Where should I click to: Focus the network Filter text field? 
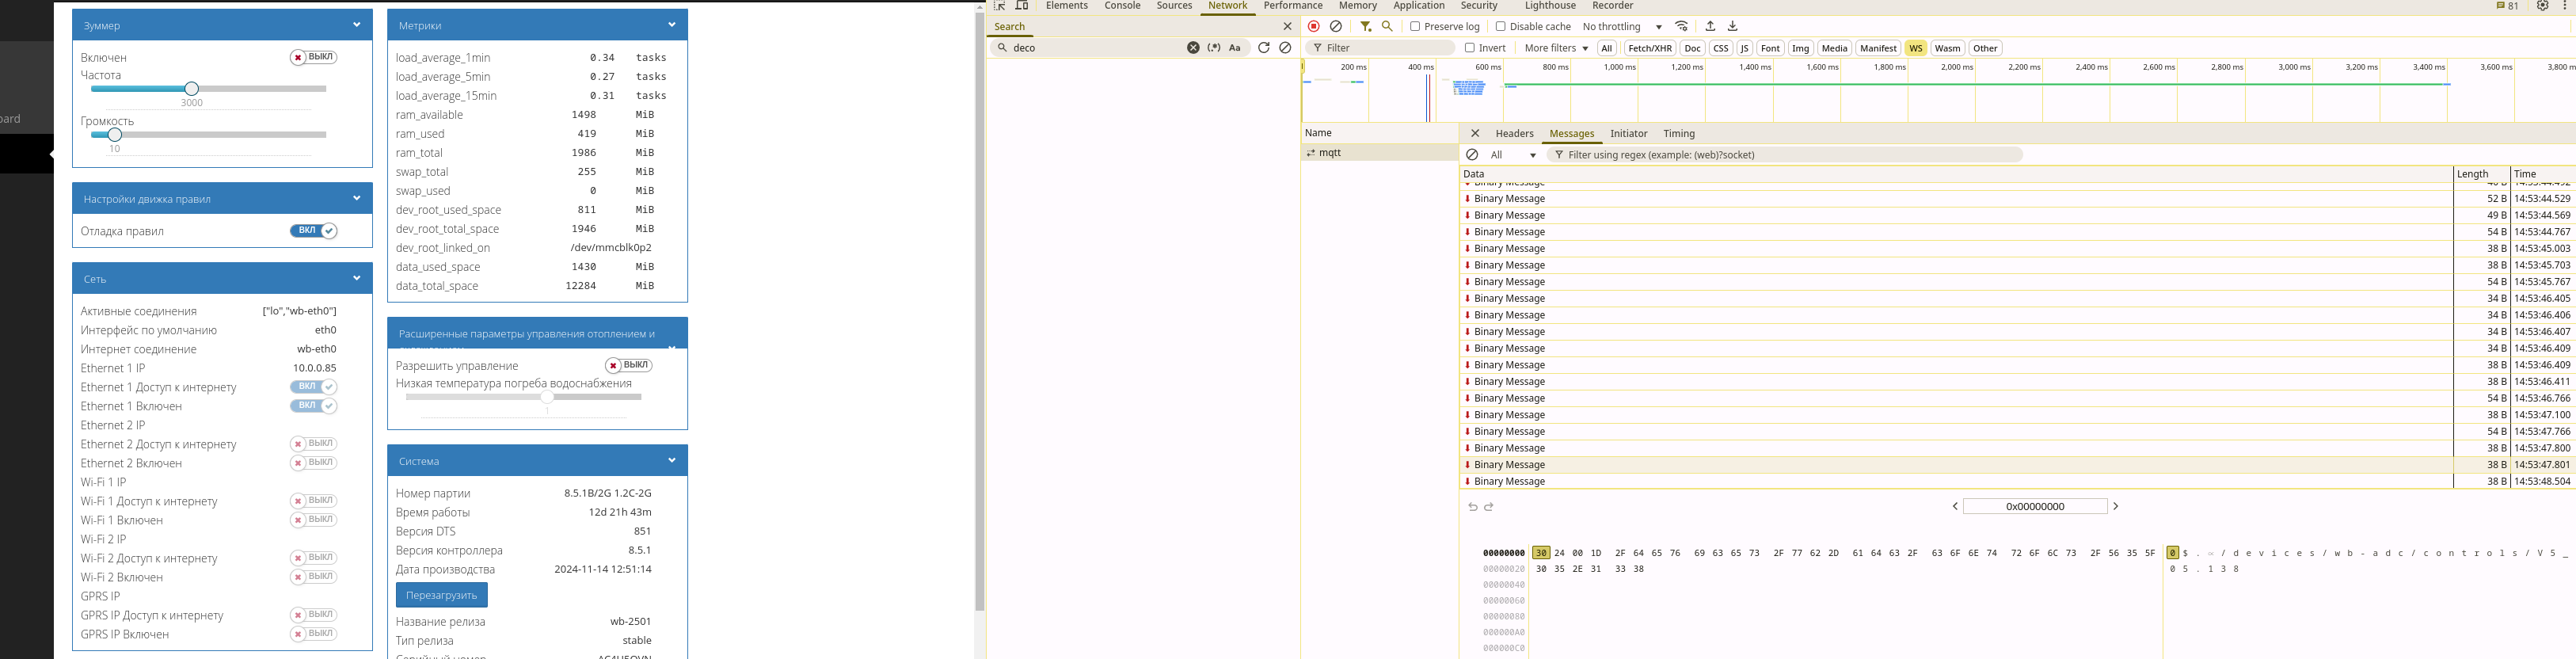pos(1380,48)
